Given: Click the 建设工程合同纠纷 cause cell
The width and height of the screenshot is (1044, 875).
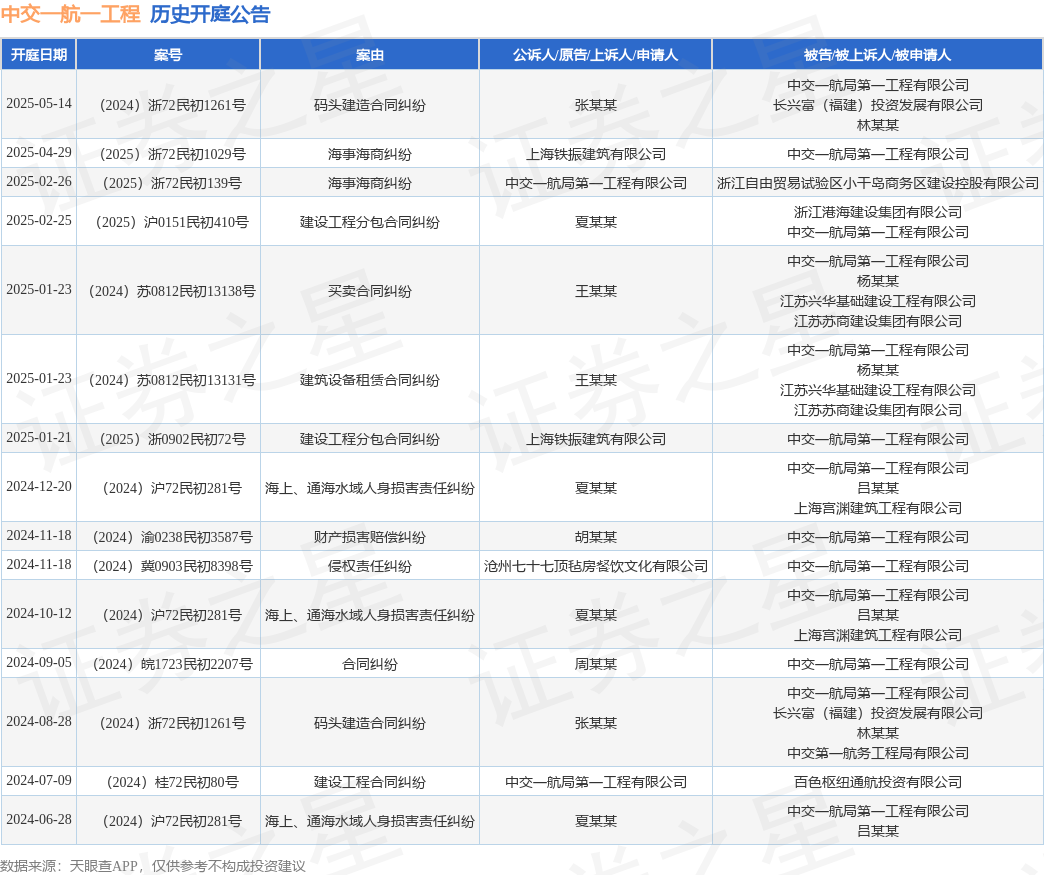Looking at the screenshot, I should coord(370,782).
